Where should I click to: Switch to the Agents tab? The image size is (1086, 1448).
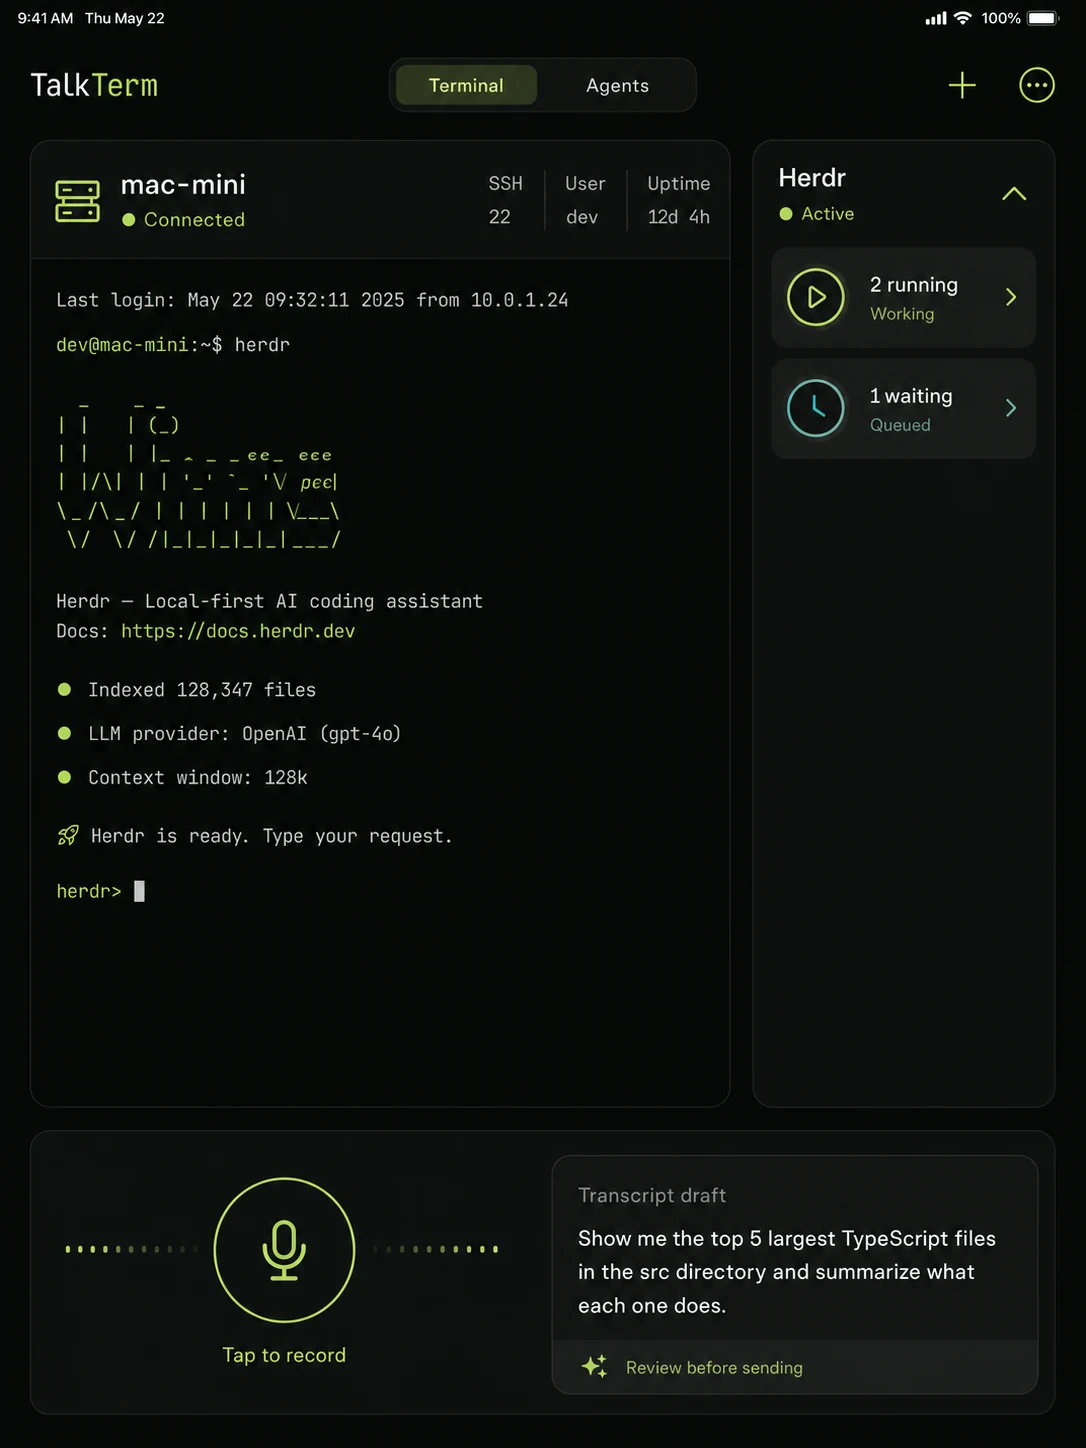(x=617, y=85)
